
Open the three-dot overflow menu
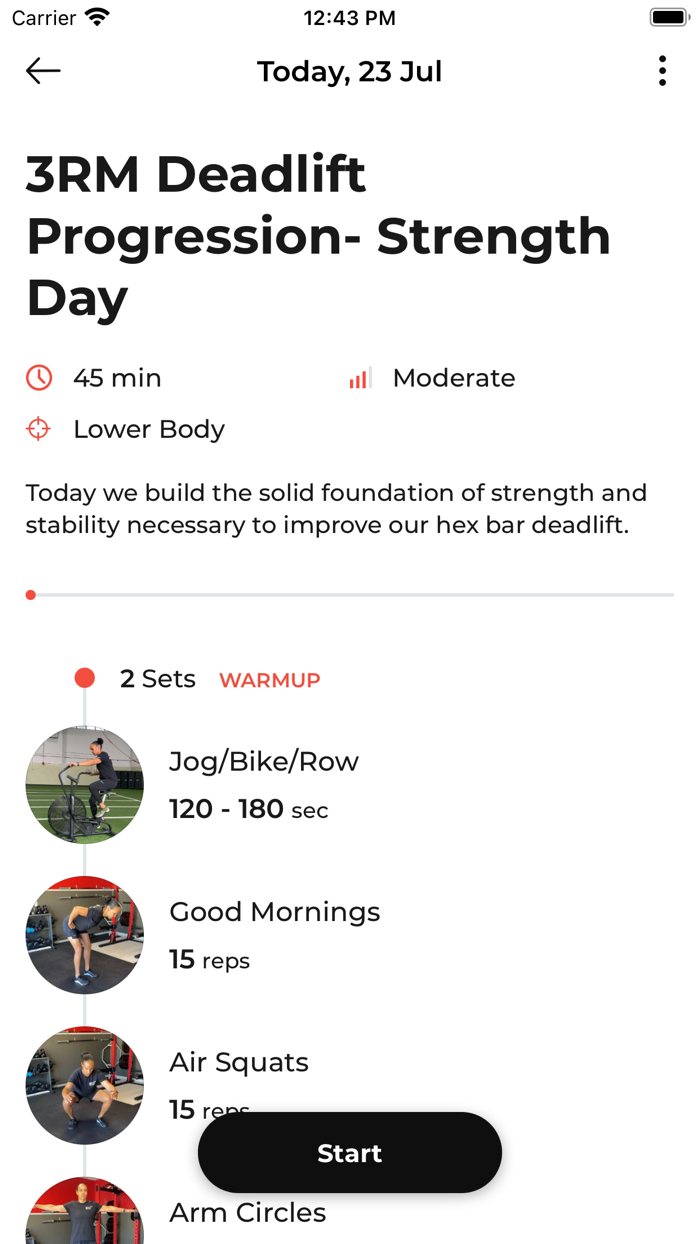(662, 71)
